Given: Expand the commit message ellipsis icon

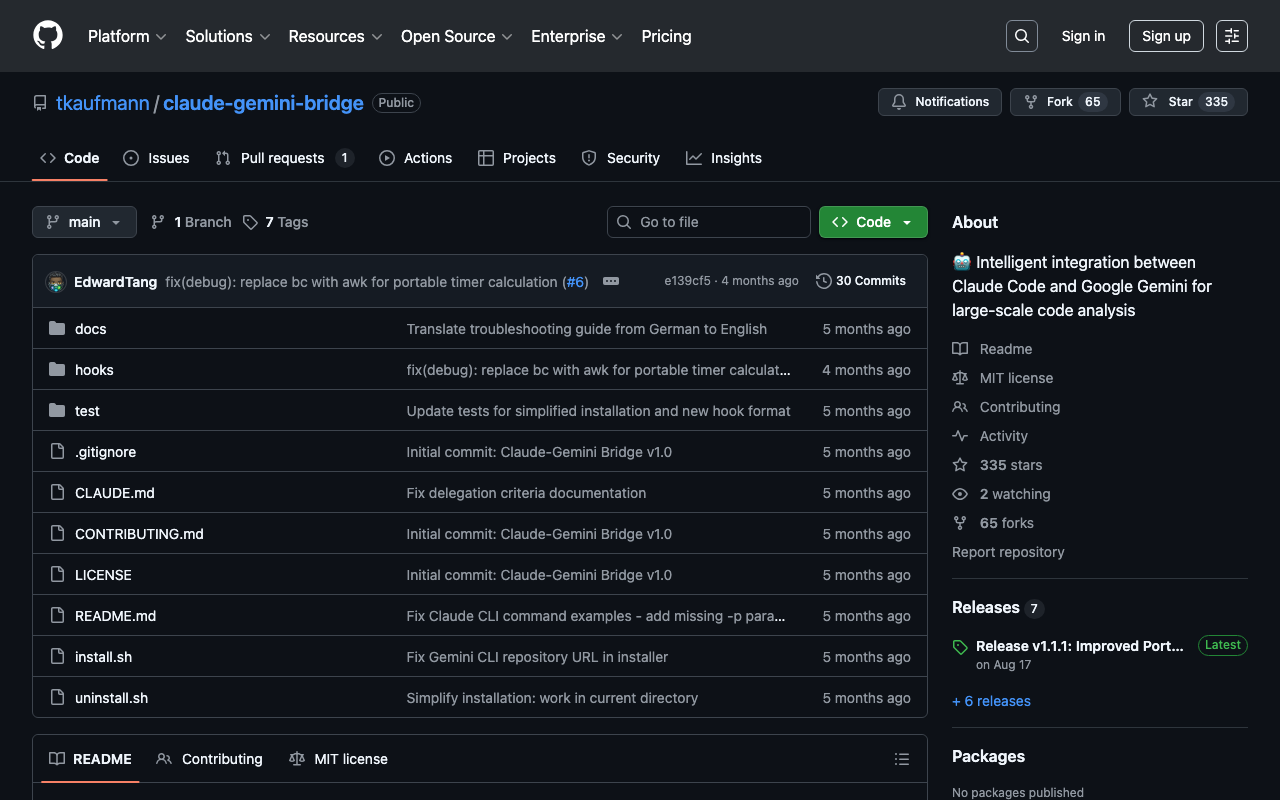Looking at the screenshot, I should [611, 282].
